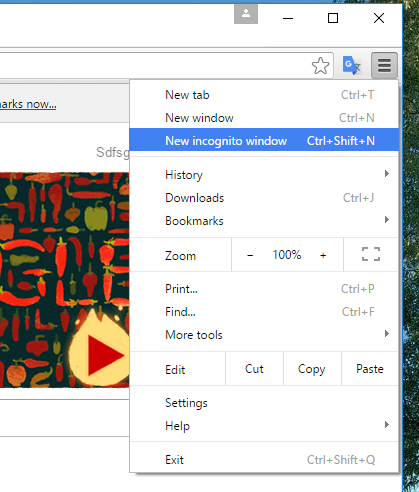Select New incognito window
Image resolution: width=419 pixels, height=492 pixels.
[264, 141]
